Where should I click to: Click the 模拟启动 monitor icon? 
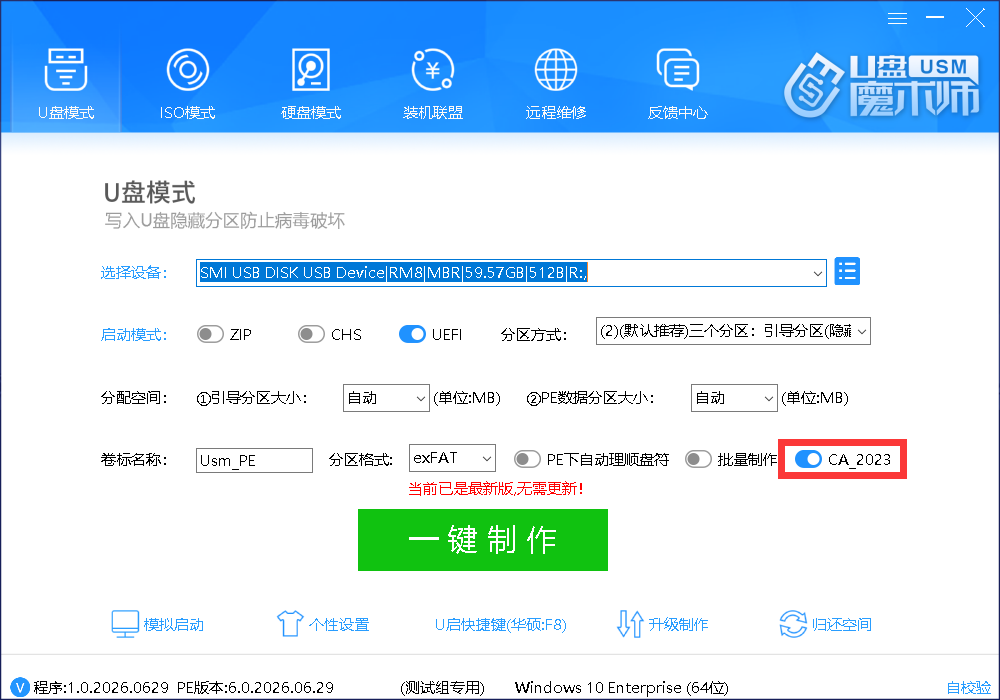point(125,623)
